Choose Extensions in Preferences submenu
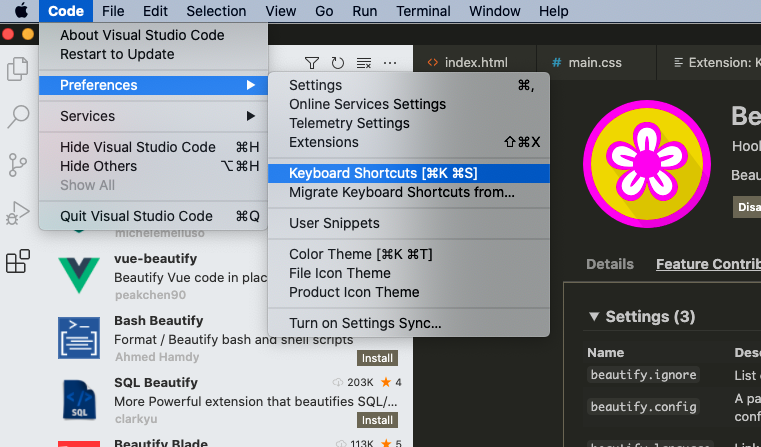 [x=409, y=142]
